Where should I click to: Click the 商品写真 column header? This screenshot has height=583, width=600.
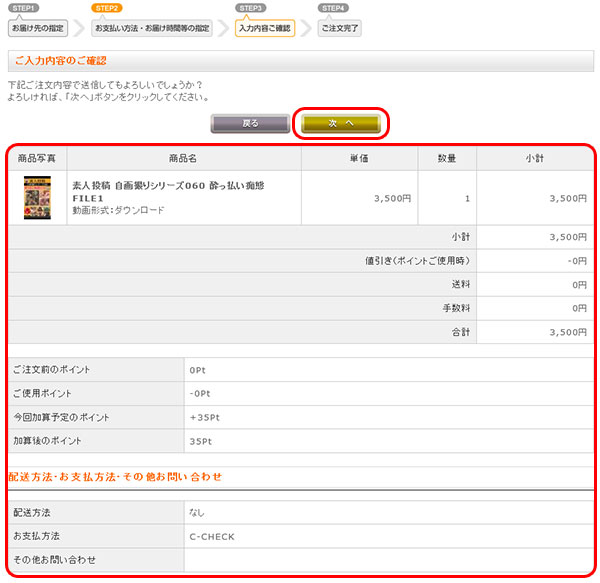click(37, 158)
